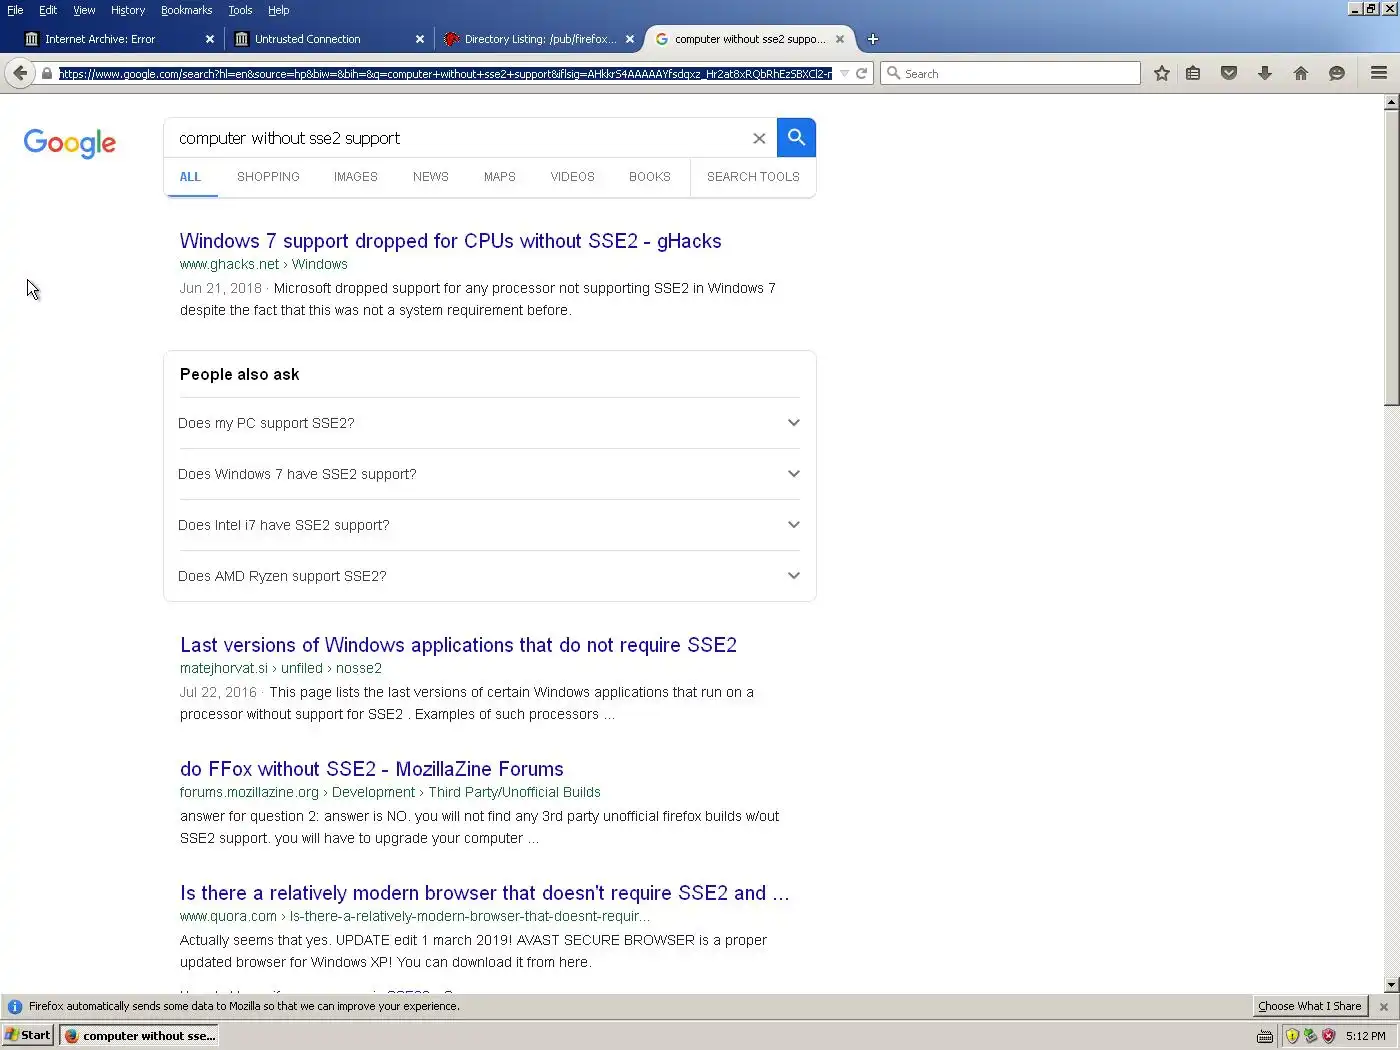The height and width of the screenshot is (1050, 1400).
Task: Open the Help menu
Action: [278, 10]
